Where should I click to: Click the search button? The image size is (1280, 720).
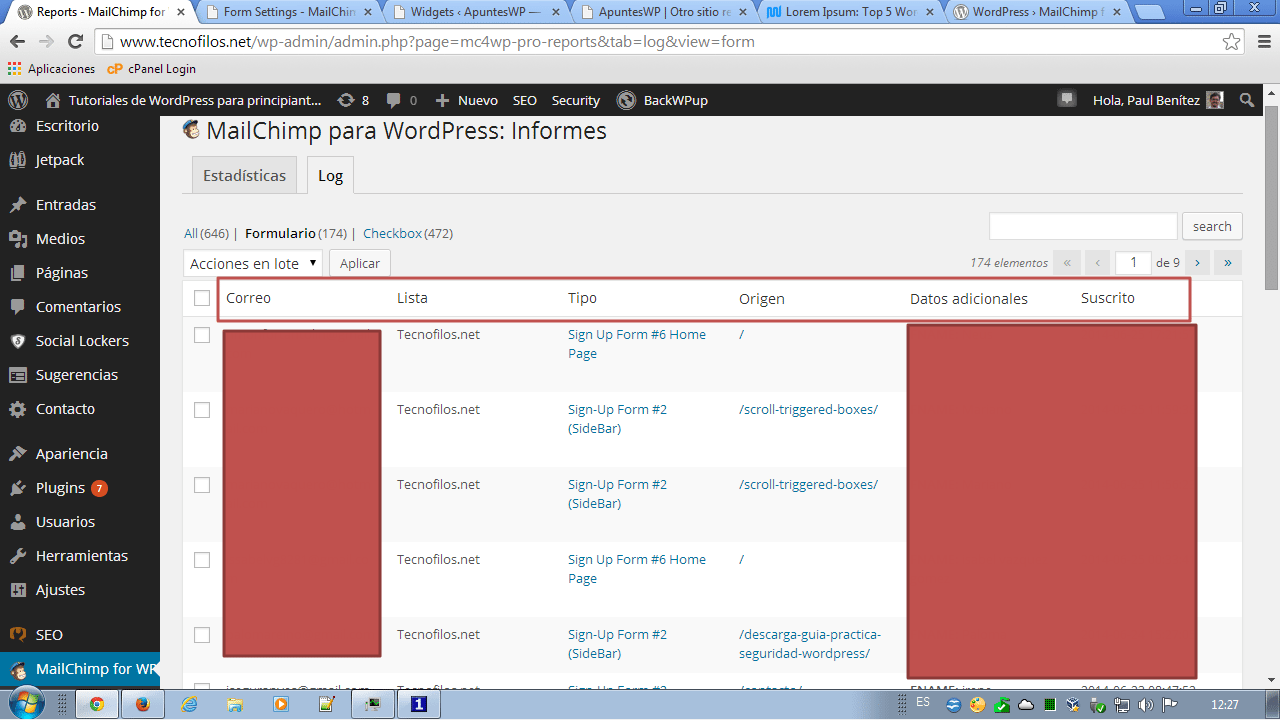[1212, 226]
